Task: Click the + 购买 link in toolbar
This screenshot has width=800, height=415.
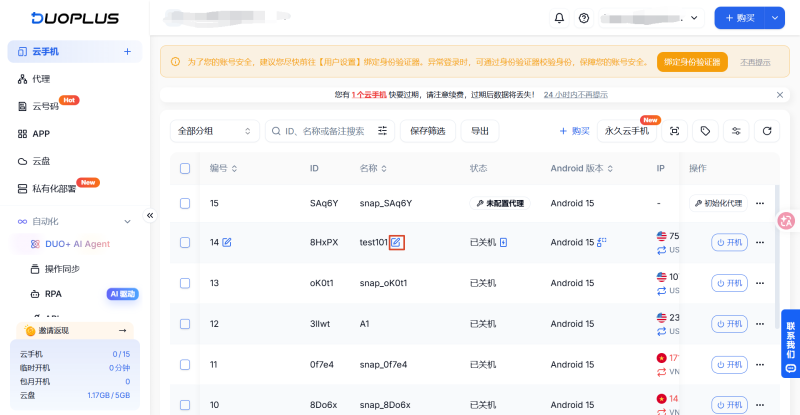Action: (x=574, y=131)
